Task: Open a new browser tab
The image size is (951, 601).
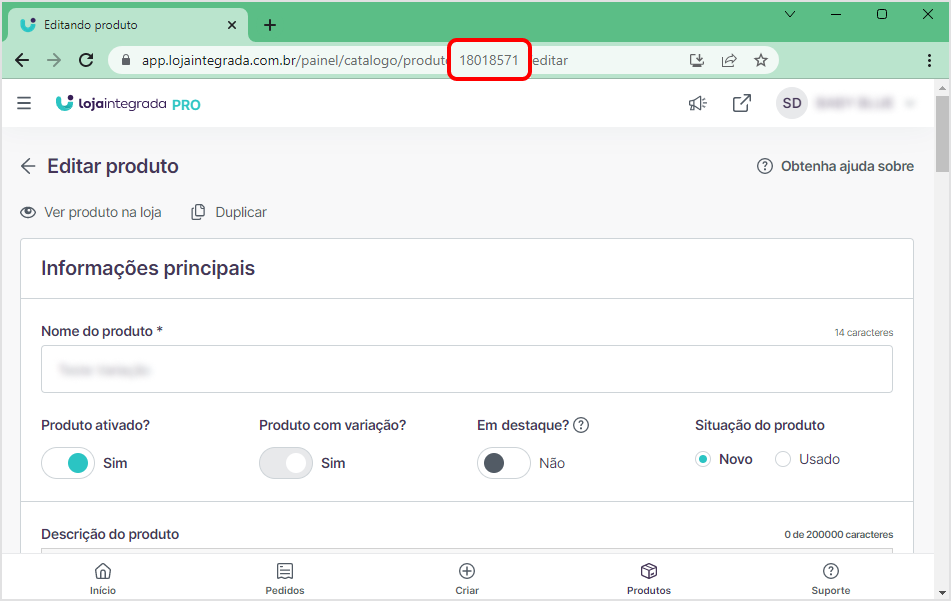Action: [x=270, y=25]
